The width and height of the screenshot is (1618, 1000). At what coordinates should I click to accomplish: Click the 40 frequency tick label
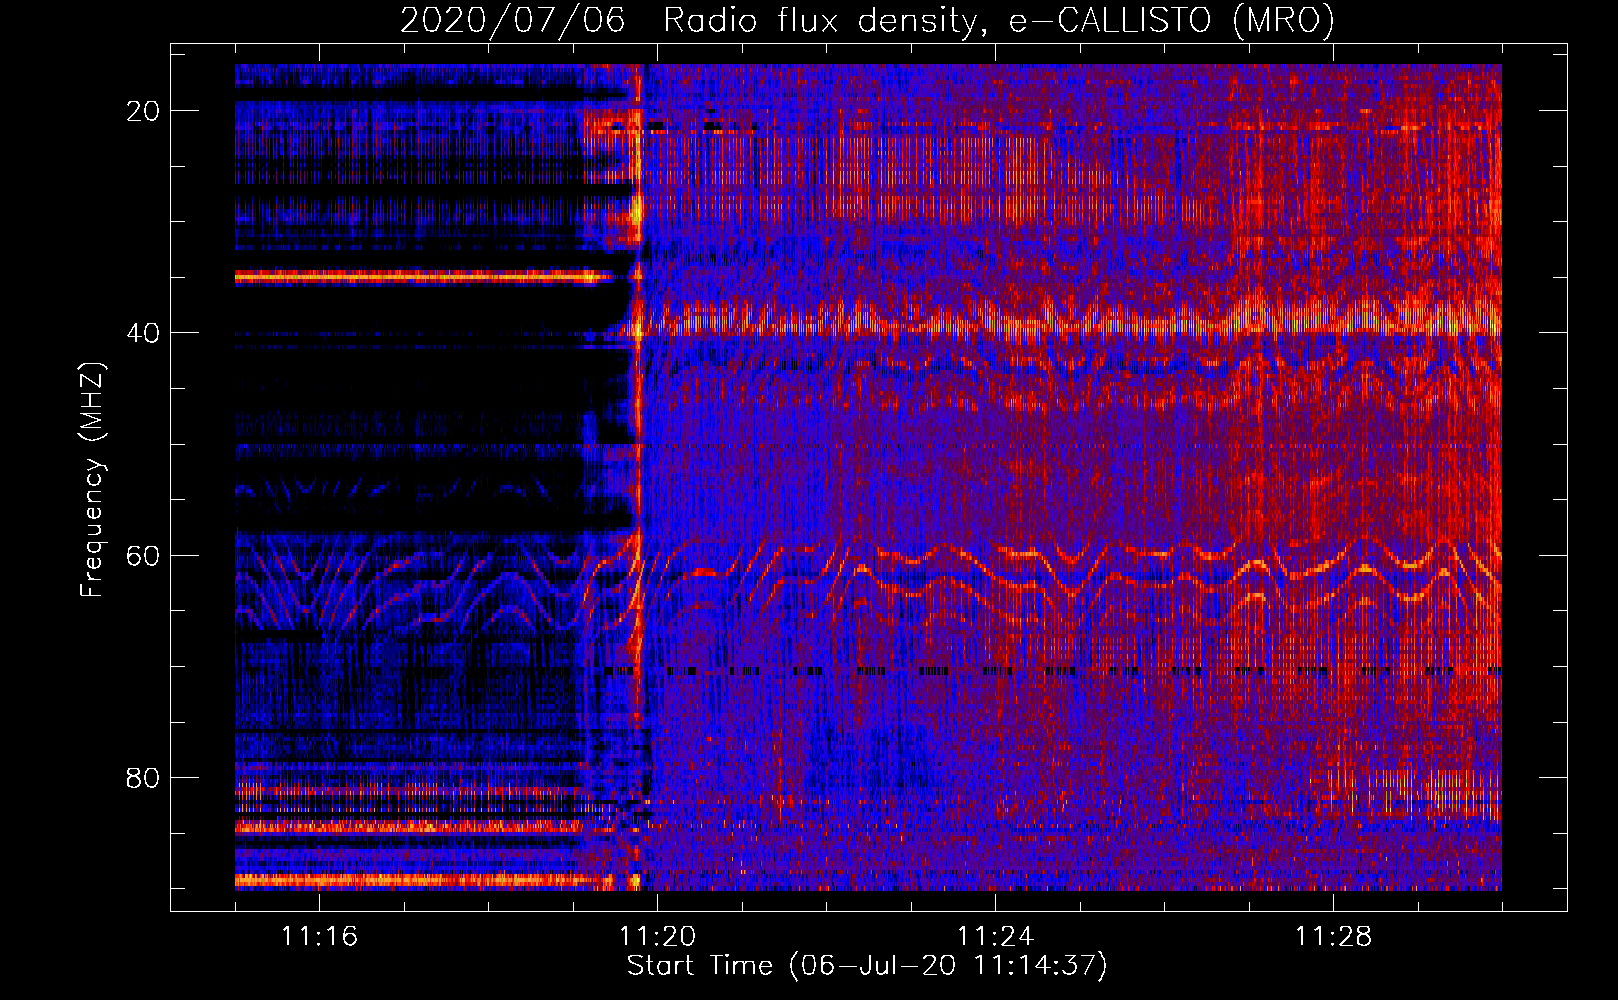click(x=143, y=333)
